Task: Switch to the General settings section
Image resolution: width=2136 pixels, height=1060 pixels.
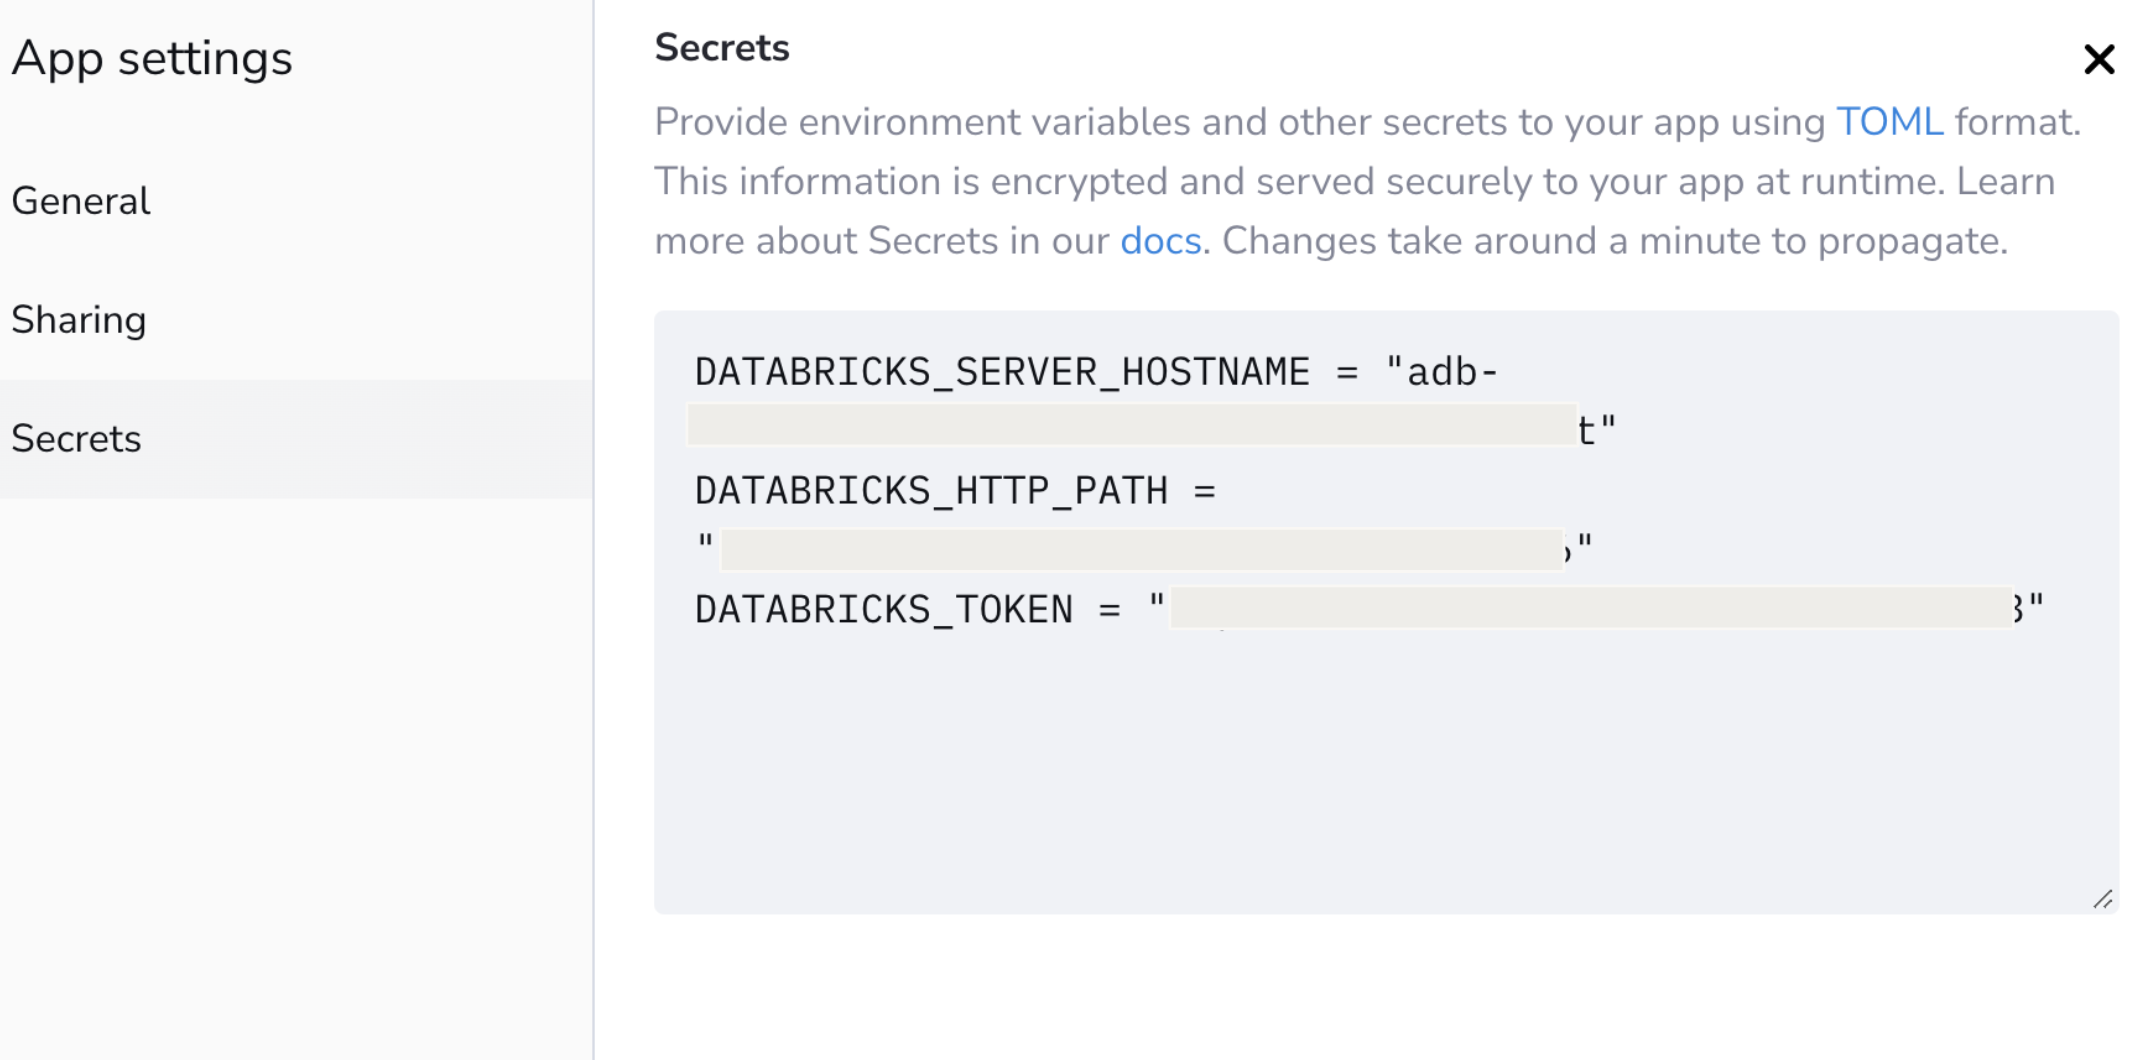Action: pos(81,200)
